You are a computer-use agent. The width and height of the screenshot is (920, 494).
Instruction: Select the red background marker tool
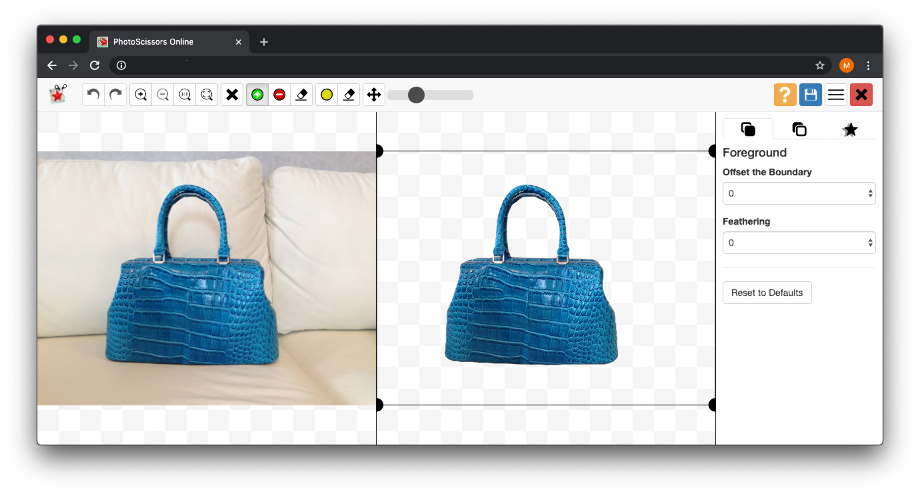[x=279, y=94]
